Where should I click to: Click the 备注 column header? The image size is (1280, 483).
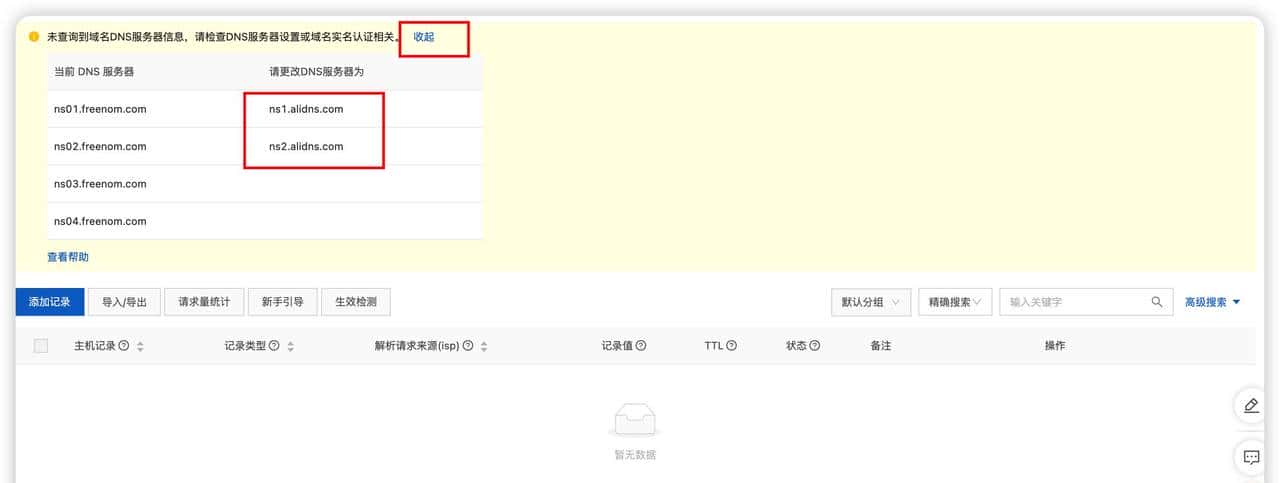881,346
